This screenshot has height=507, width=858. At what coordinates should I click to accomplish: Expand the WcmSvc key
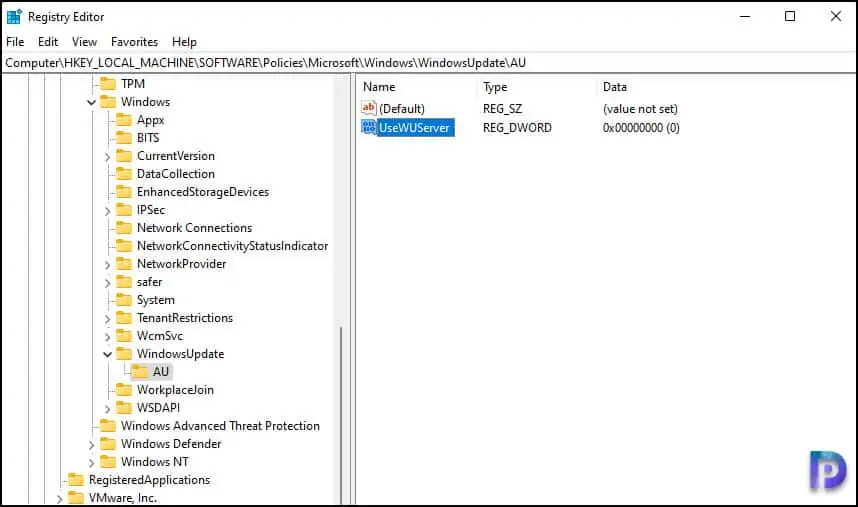(107, 337)
